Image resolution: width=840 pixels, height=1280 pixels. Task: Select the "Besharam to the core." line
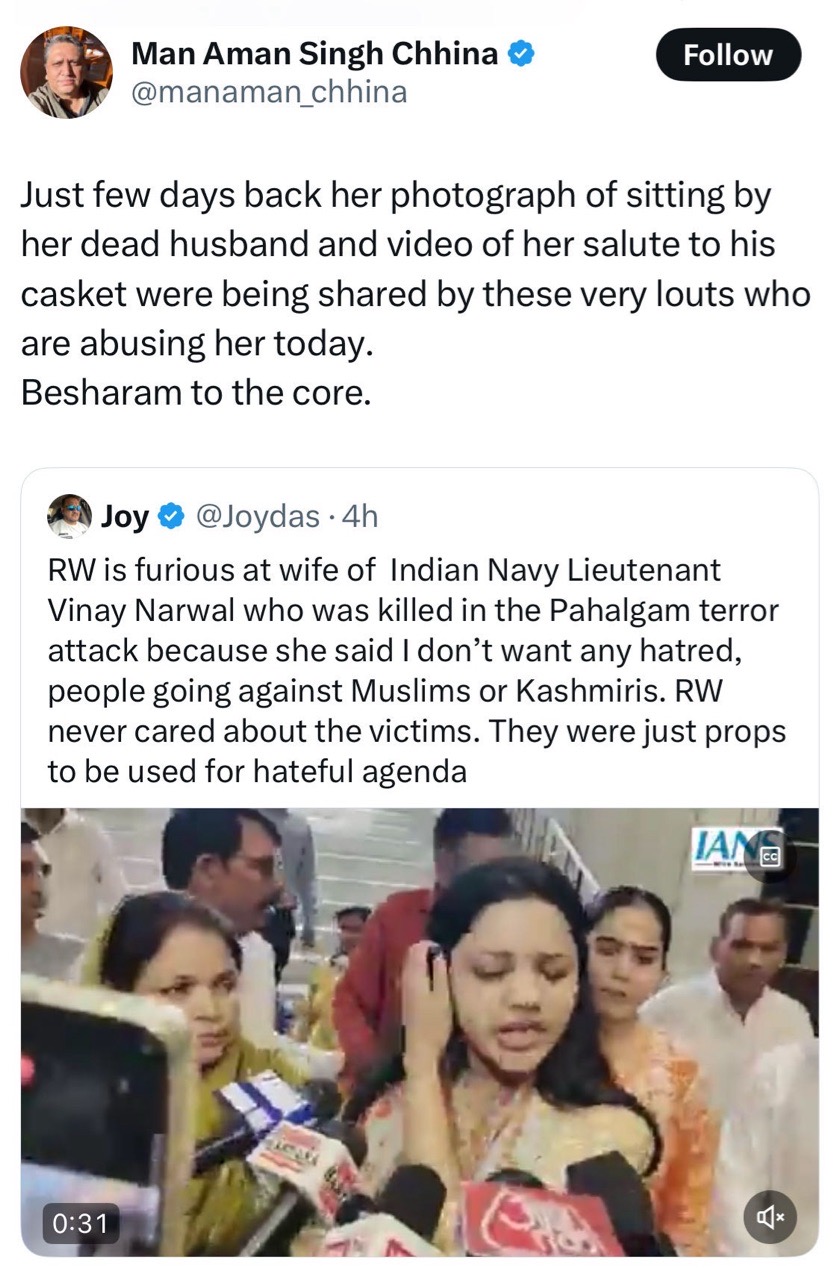tap(196, 392)
